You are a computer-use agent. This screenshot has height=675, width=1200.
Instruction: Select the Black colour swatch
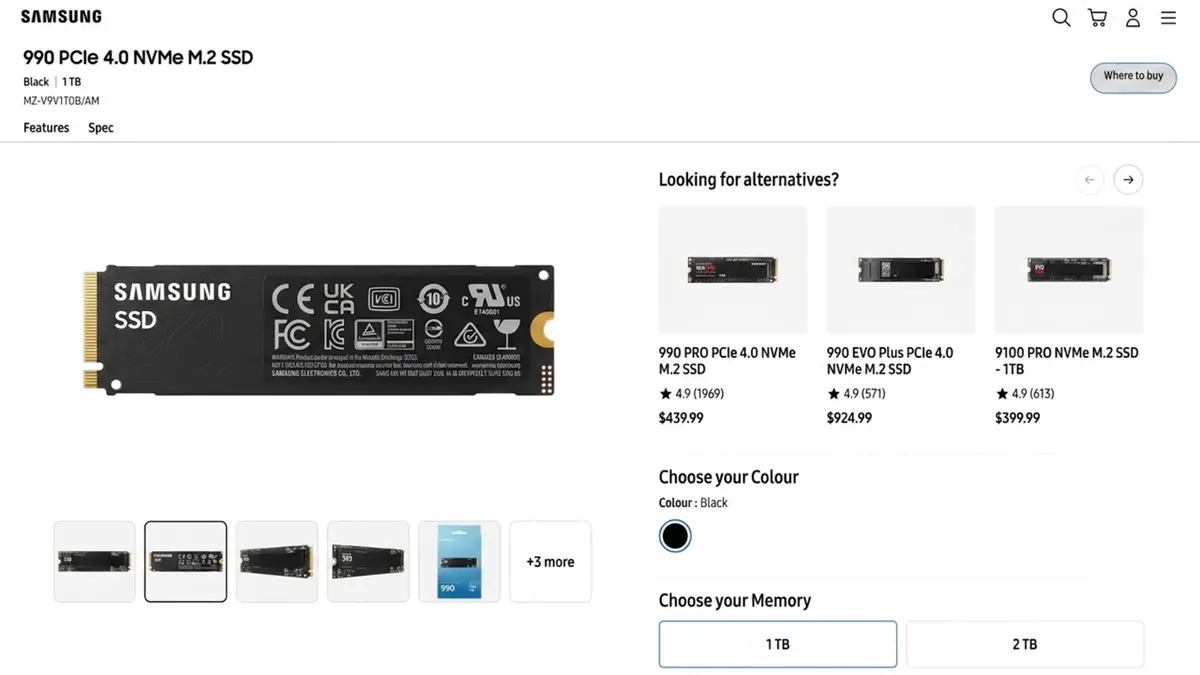point(675,536)
